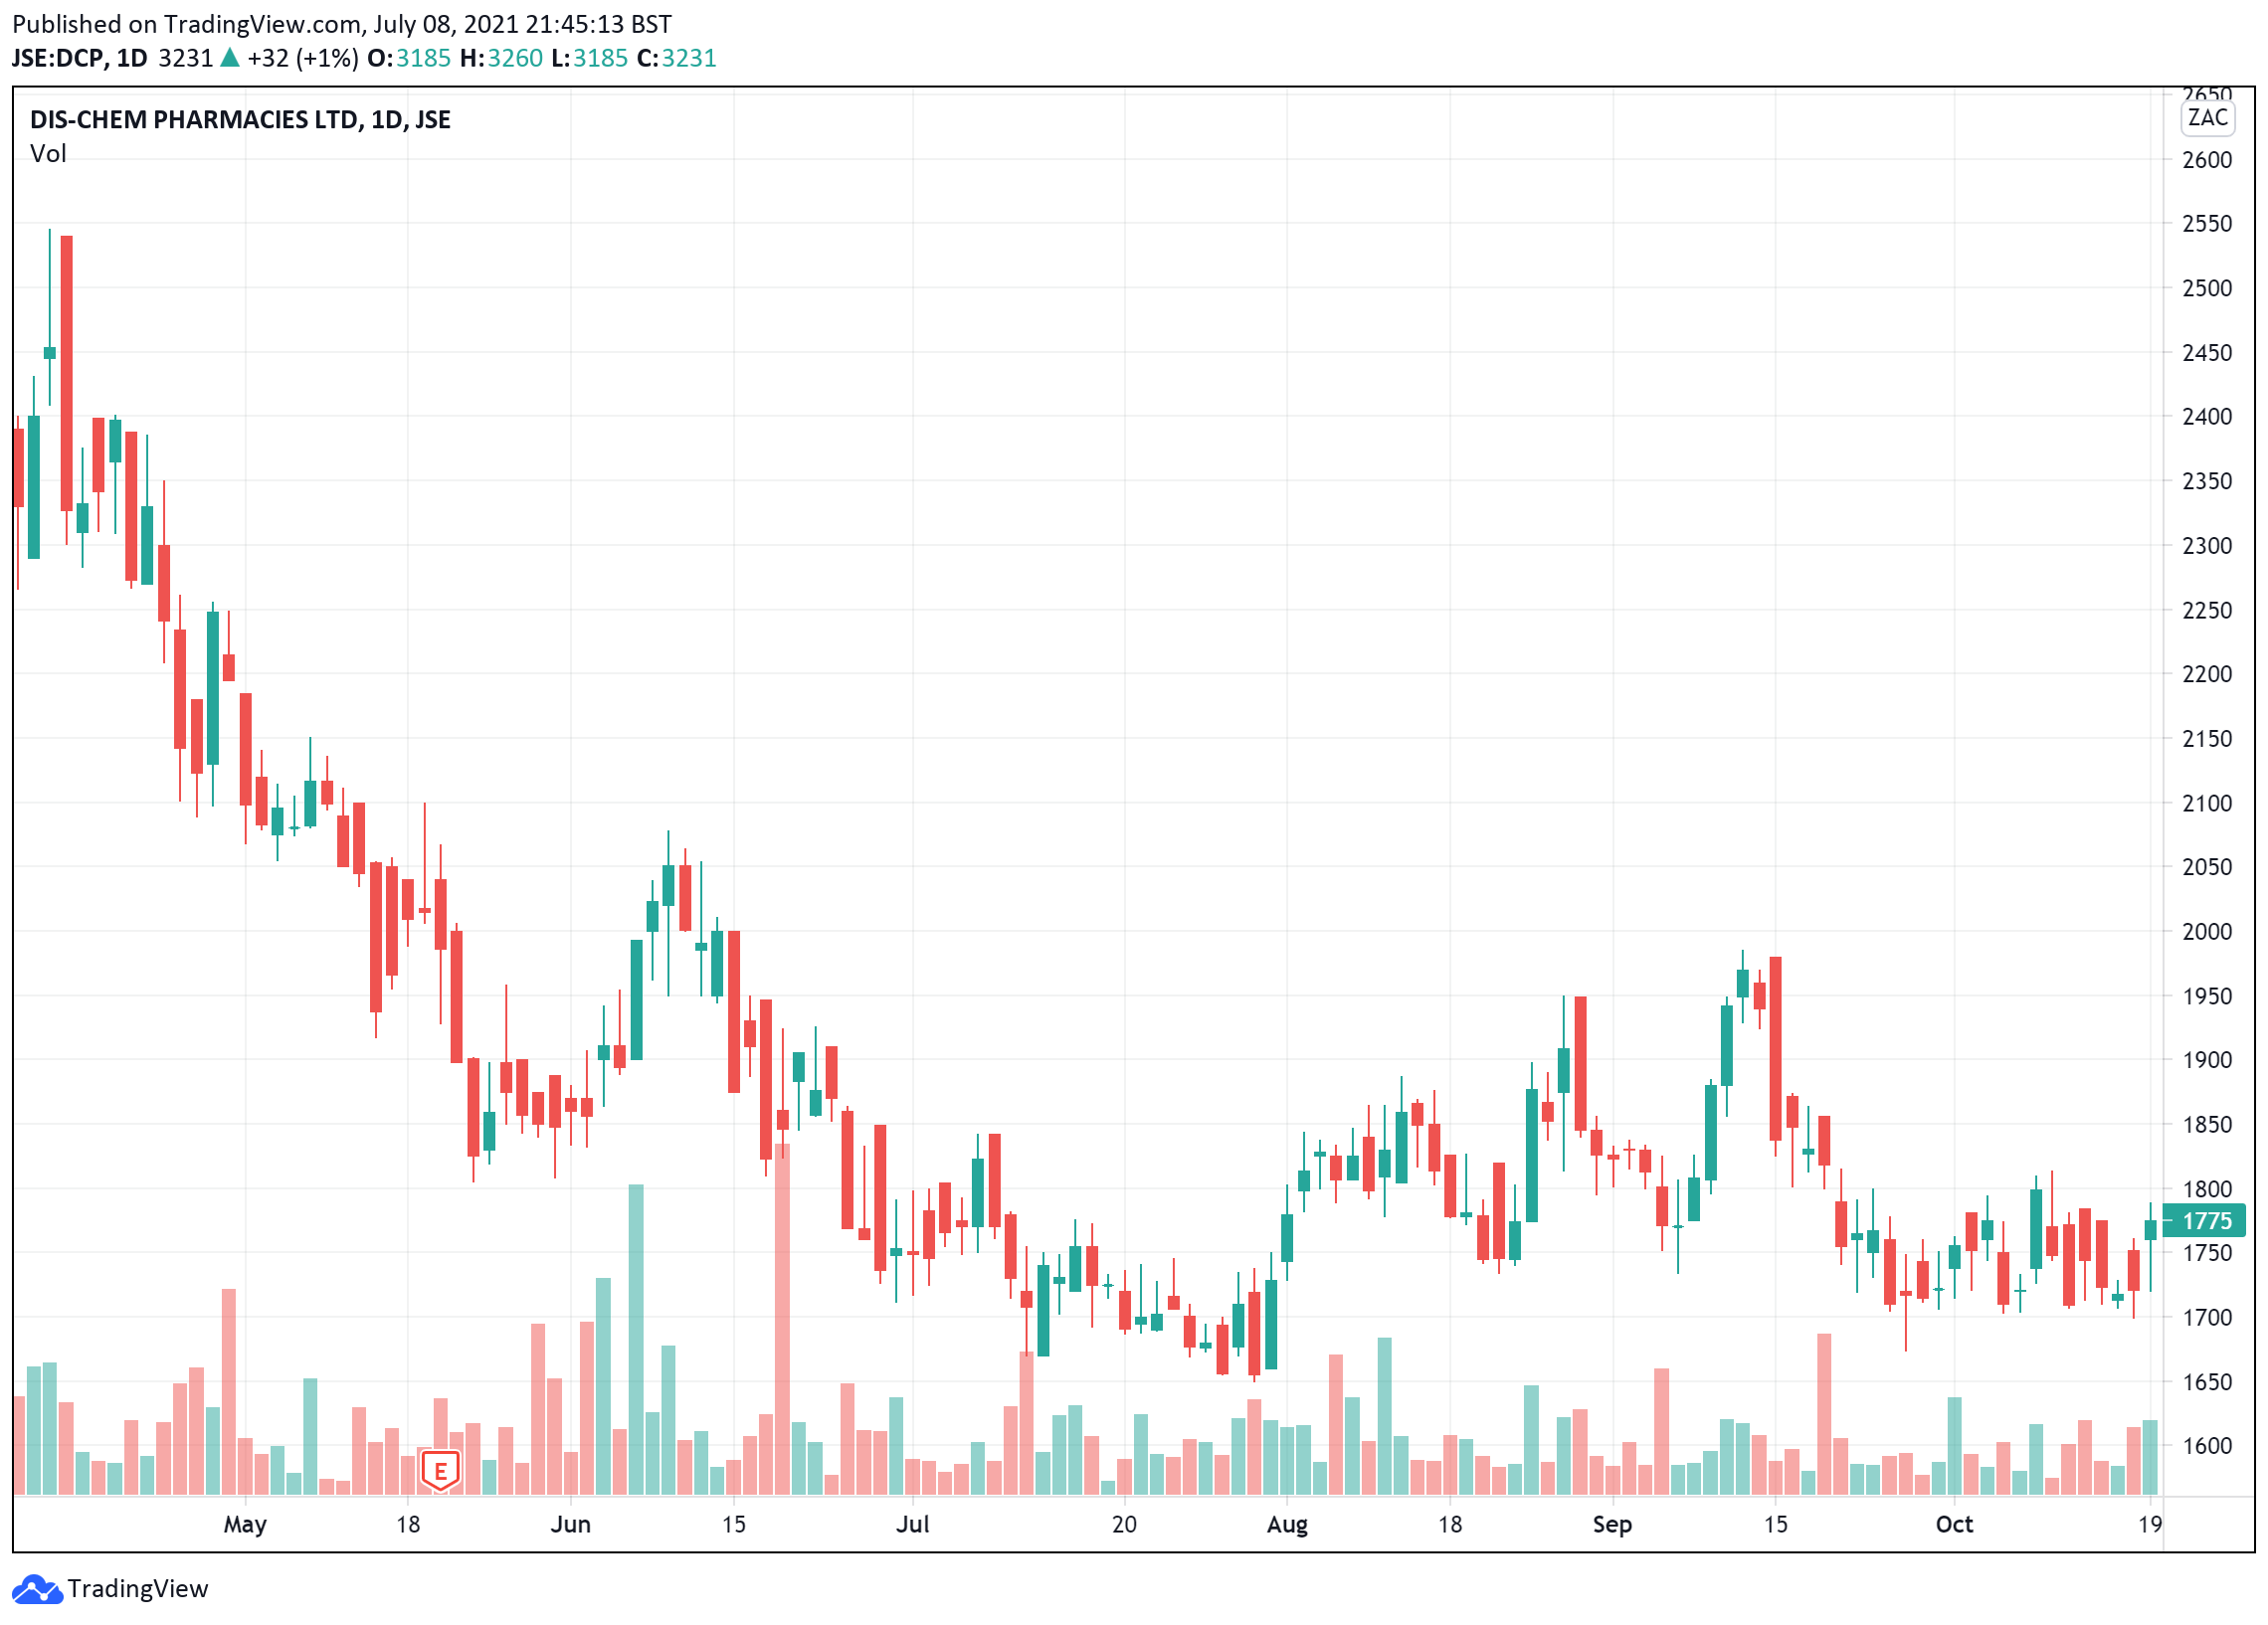The height and width of the screenshot is (1625, 2268).
Task: Click the 1600 price axis label
Action: [x=2207, y=1446]
